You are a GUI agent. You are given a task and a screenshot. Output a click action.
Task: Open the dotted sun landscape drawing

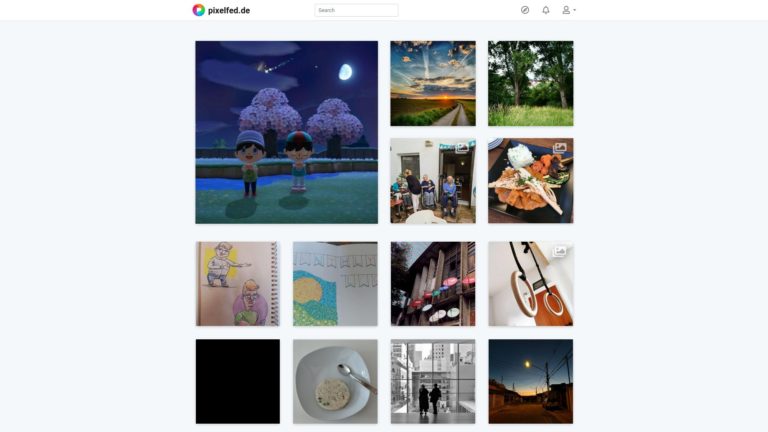[335, 284]
